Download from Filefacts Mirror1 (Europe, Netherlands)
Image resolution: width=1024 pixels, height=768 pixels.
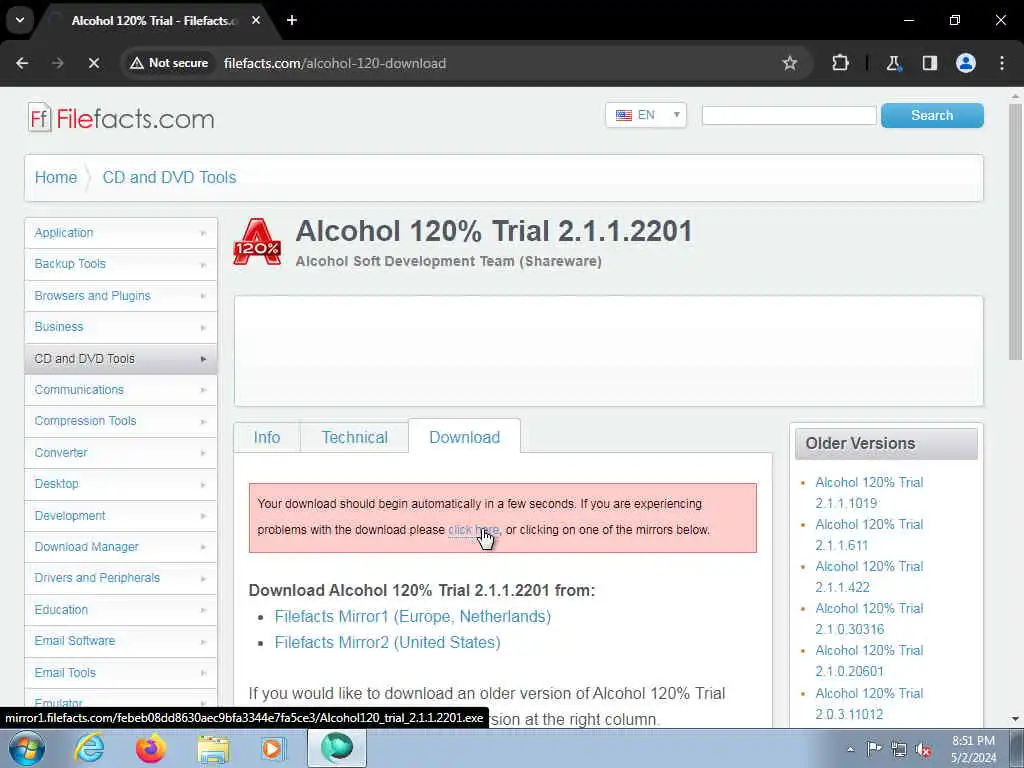click(x=413, y=616)
